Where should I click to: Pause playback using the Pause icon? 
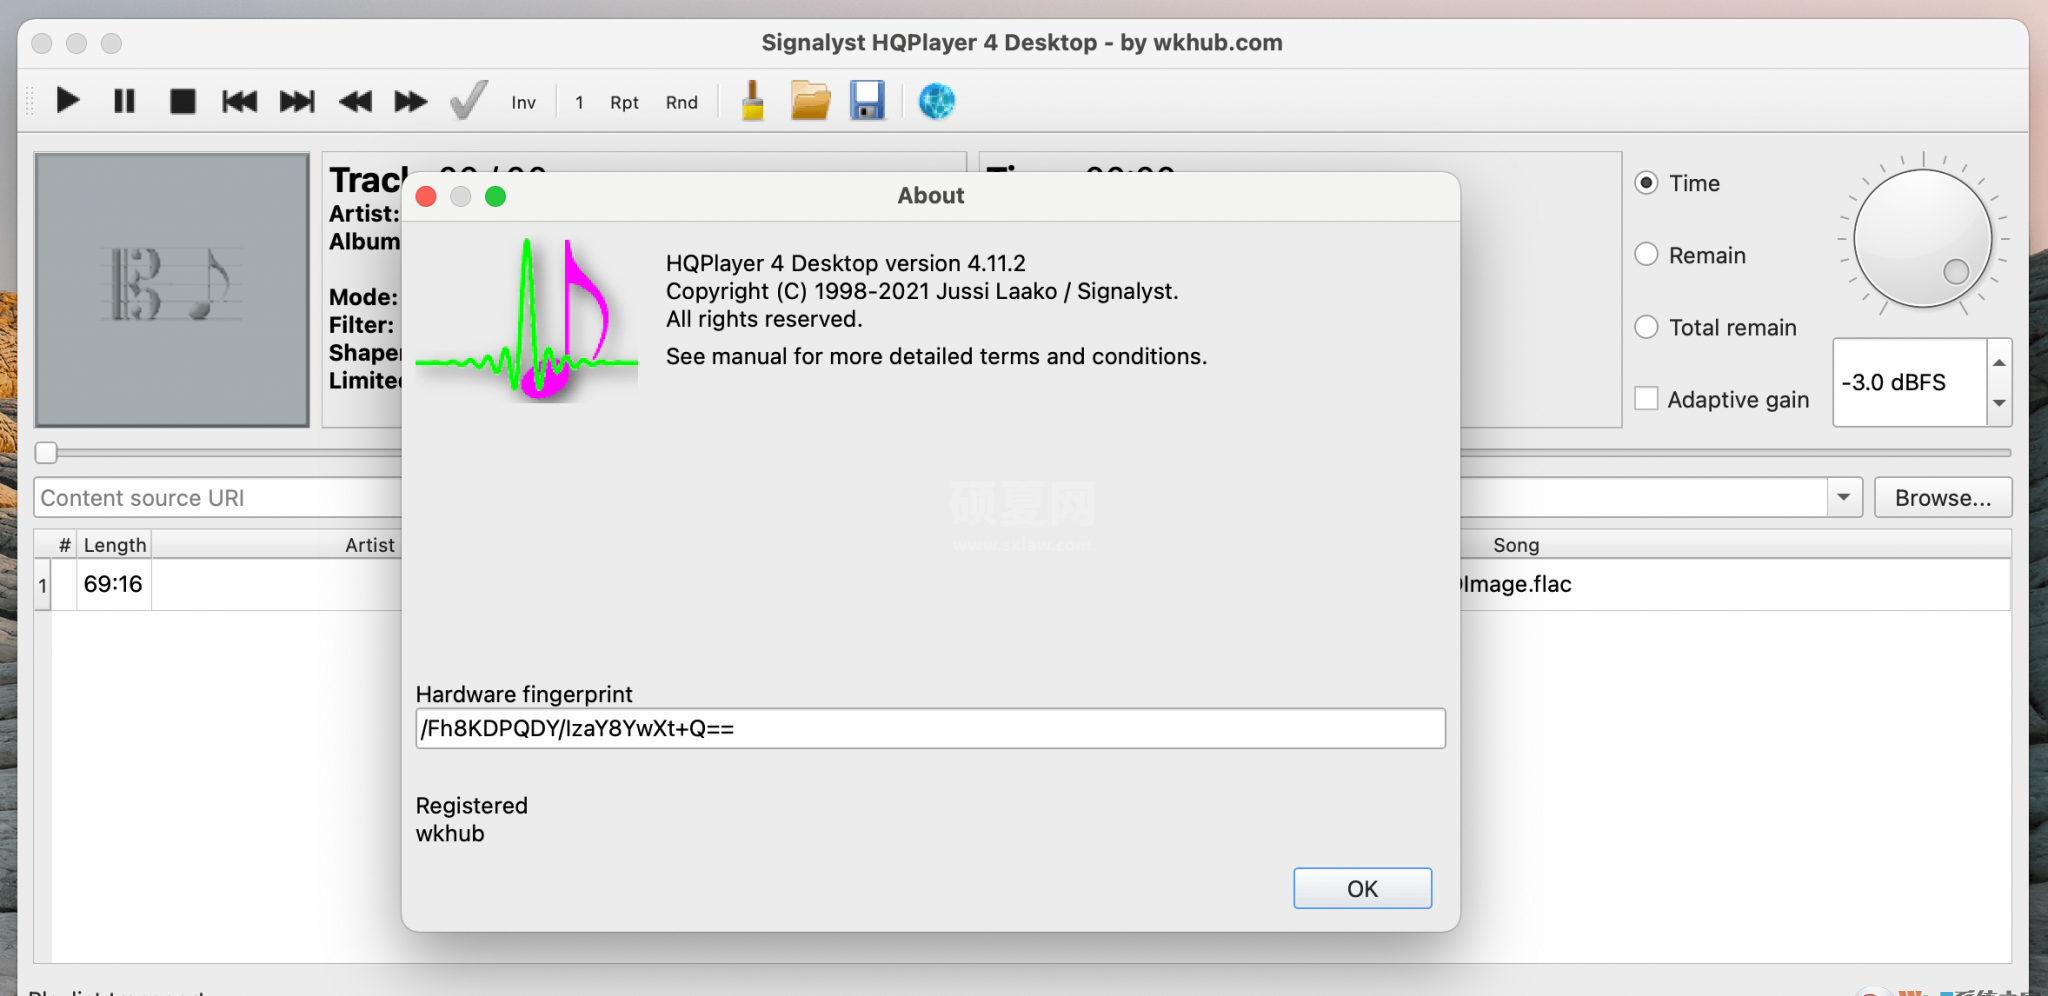coord(124,101)
